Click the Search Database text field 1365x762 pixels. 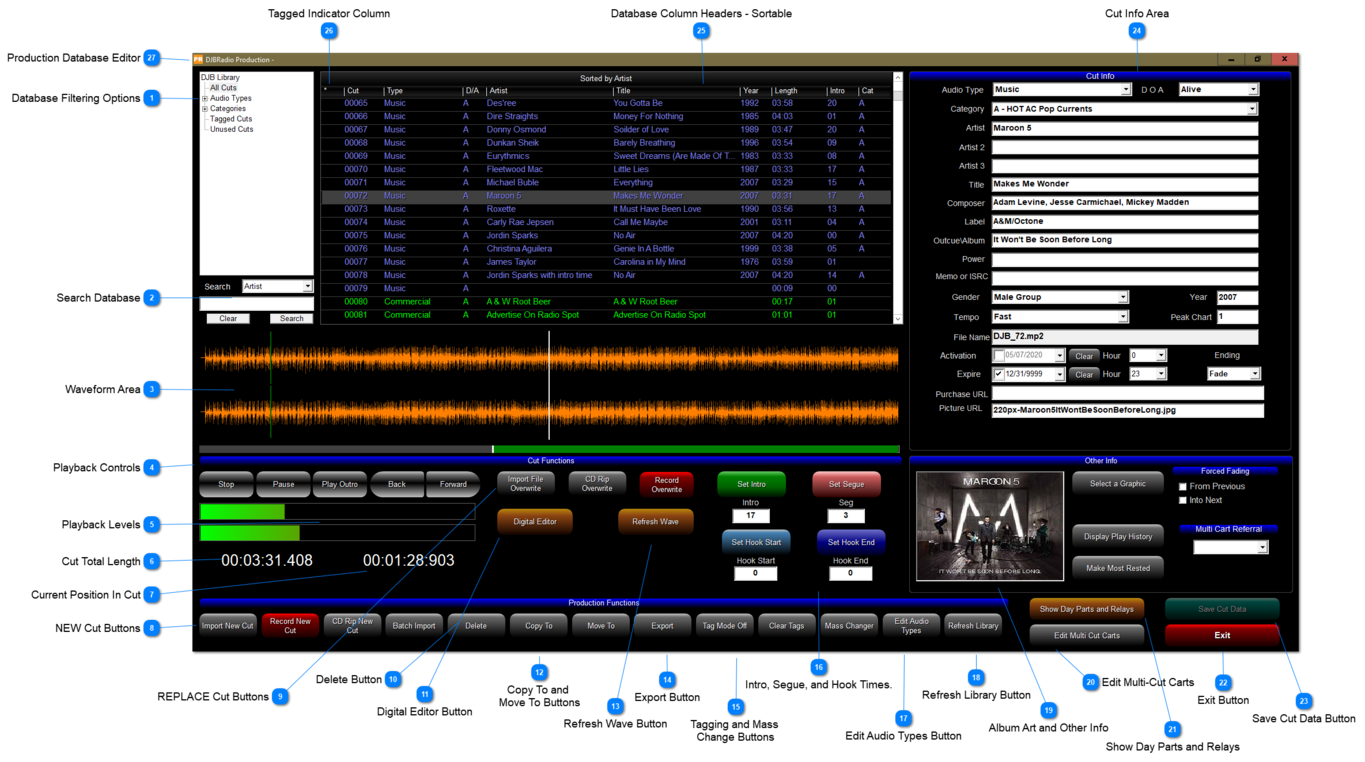pos(256,304)
